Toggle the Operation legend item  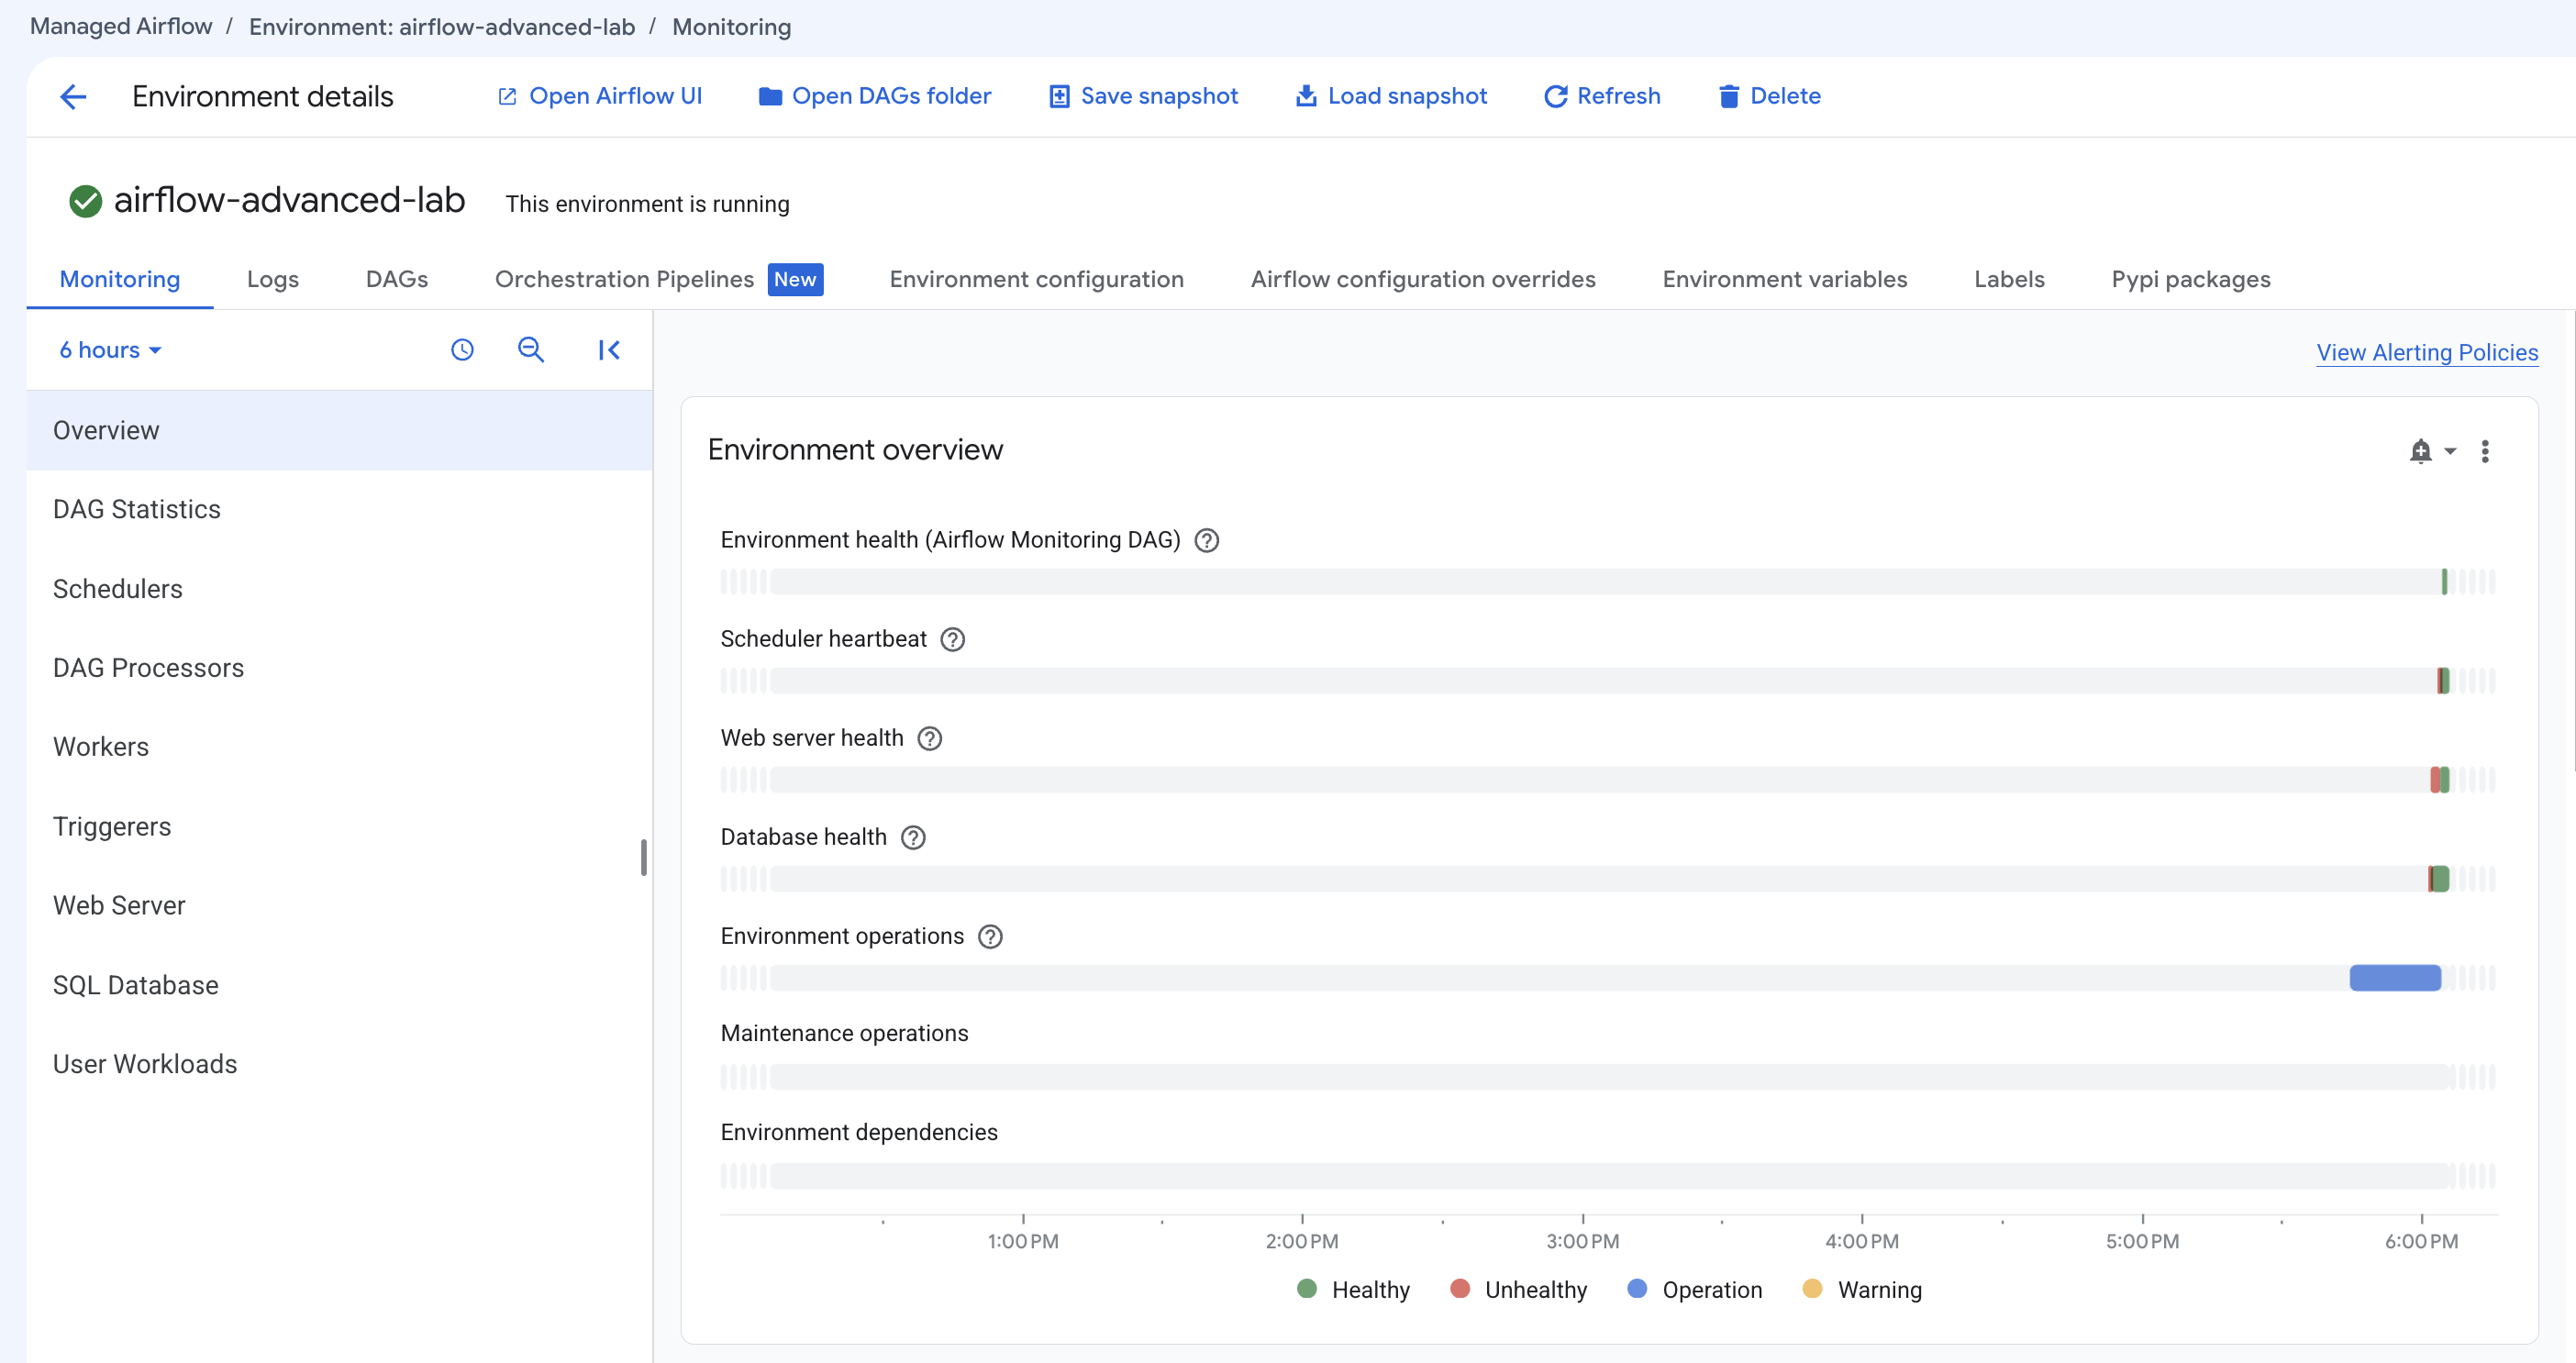pyautogui.click(x=1695, y=1290)
